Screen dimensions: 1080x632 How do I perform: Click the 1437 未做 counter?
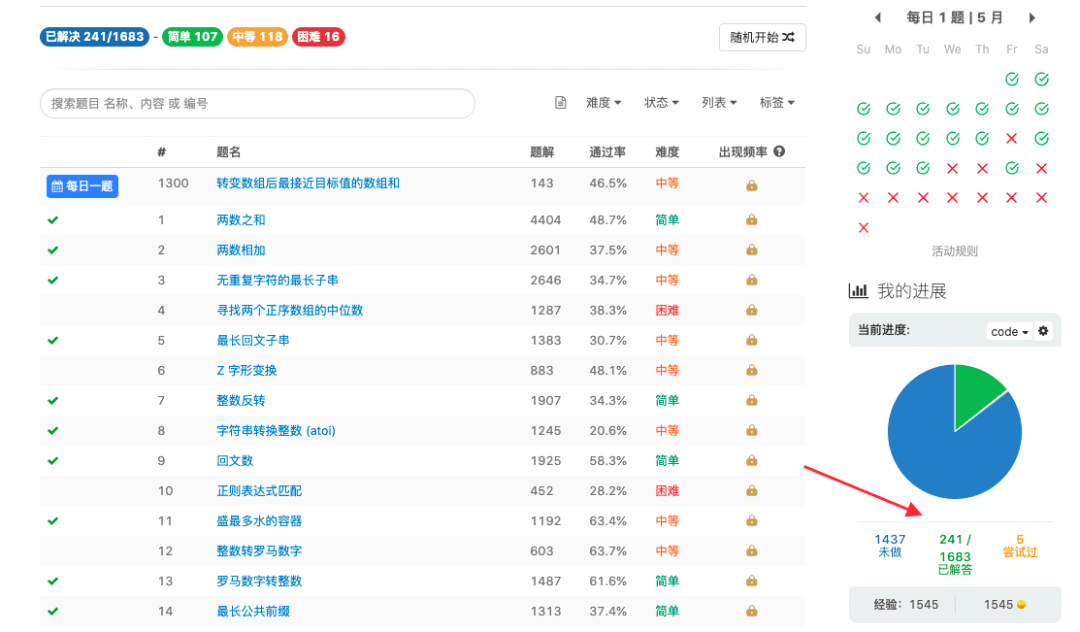pyautogui.click(x=890, y=545)
